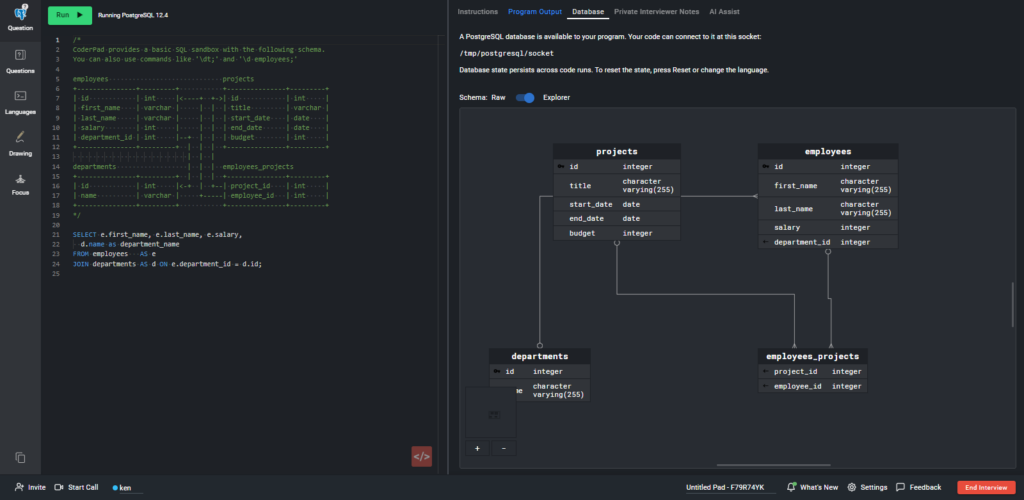This screenshot has width=1024, height=500.
Task: Click Invite in the bottom bar
Action: coord(30,487)
